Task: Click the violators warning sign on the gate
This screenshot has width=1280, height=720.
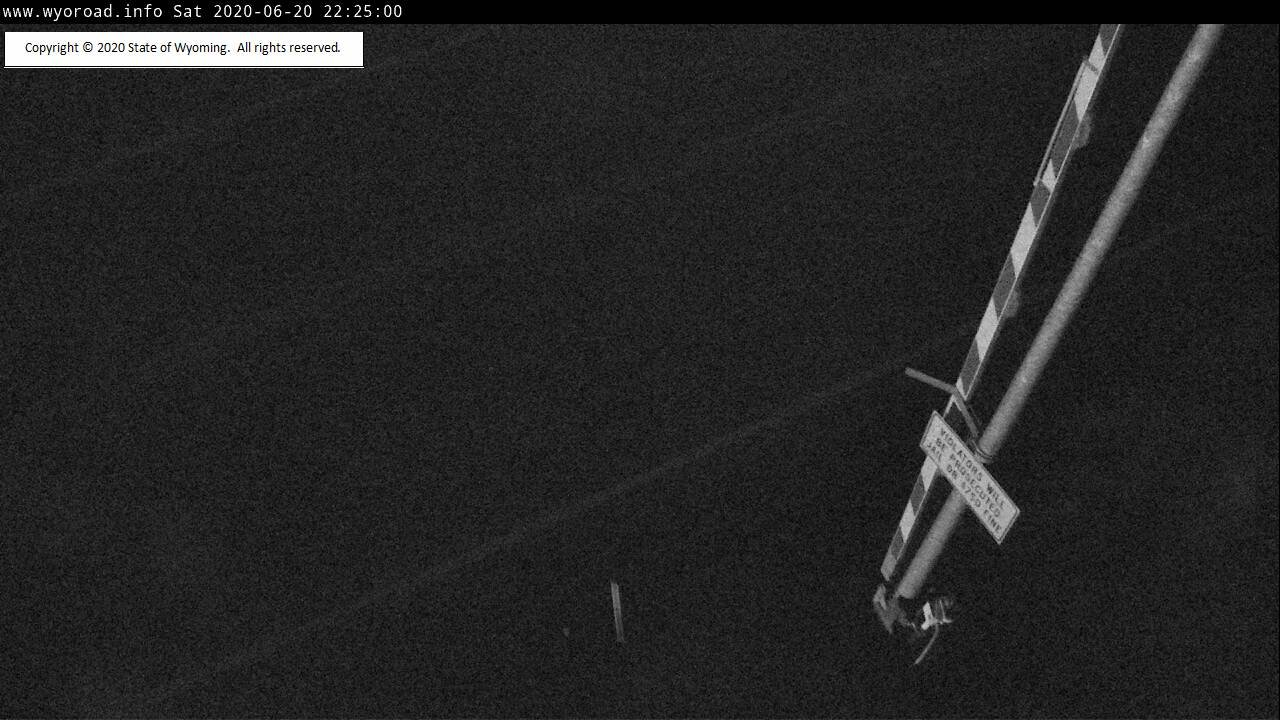Action: 969,477
